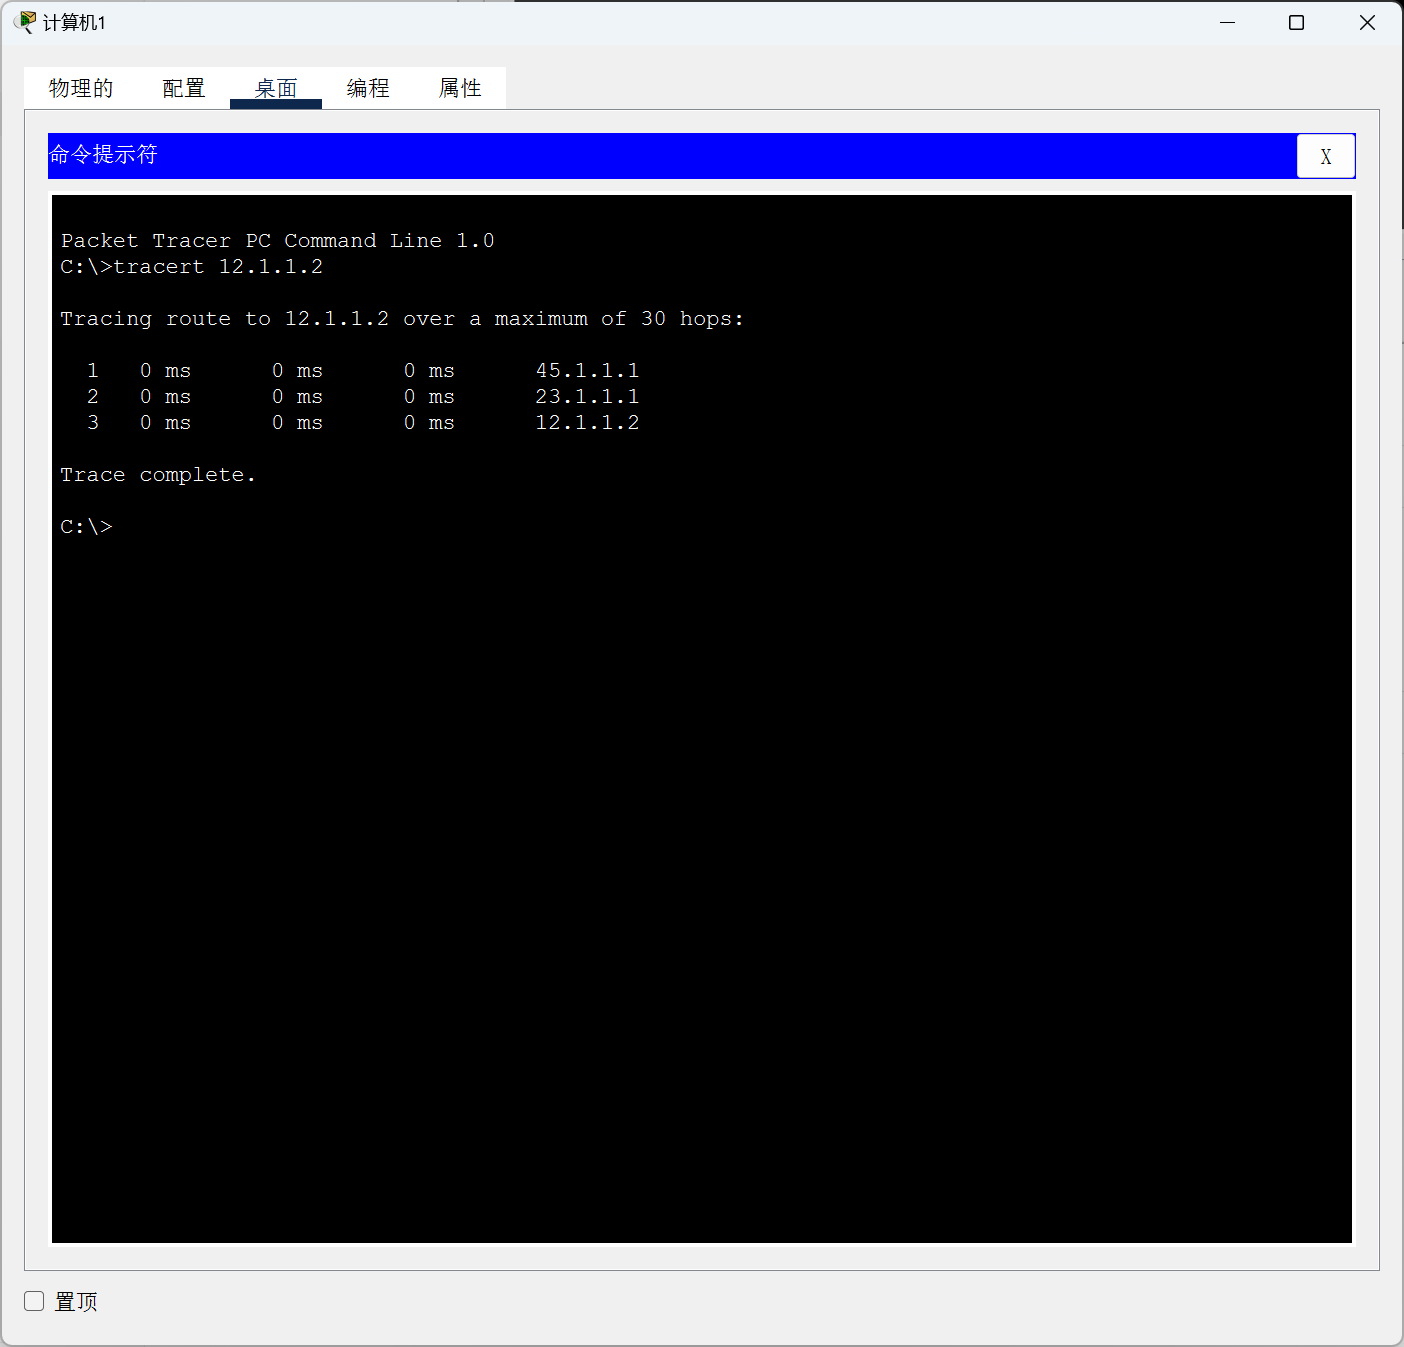Switch to the 编程 tab
Screen dimensions: 1404x1347
tap(367, 88)
